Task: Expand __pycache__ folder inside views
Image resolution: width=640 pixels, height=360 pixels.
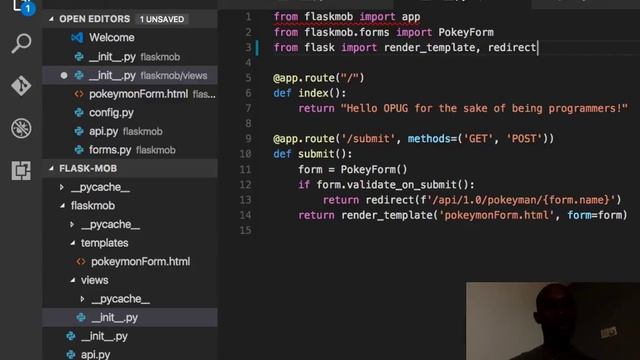Action: 82,299
